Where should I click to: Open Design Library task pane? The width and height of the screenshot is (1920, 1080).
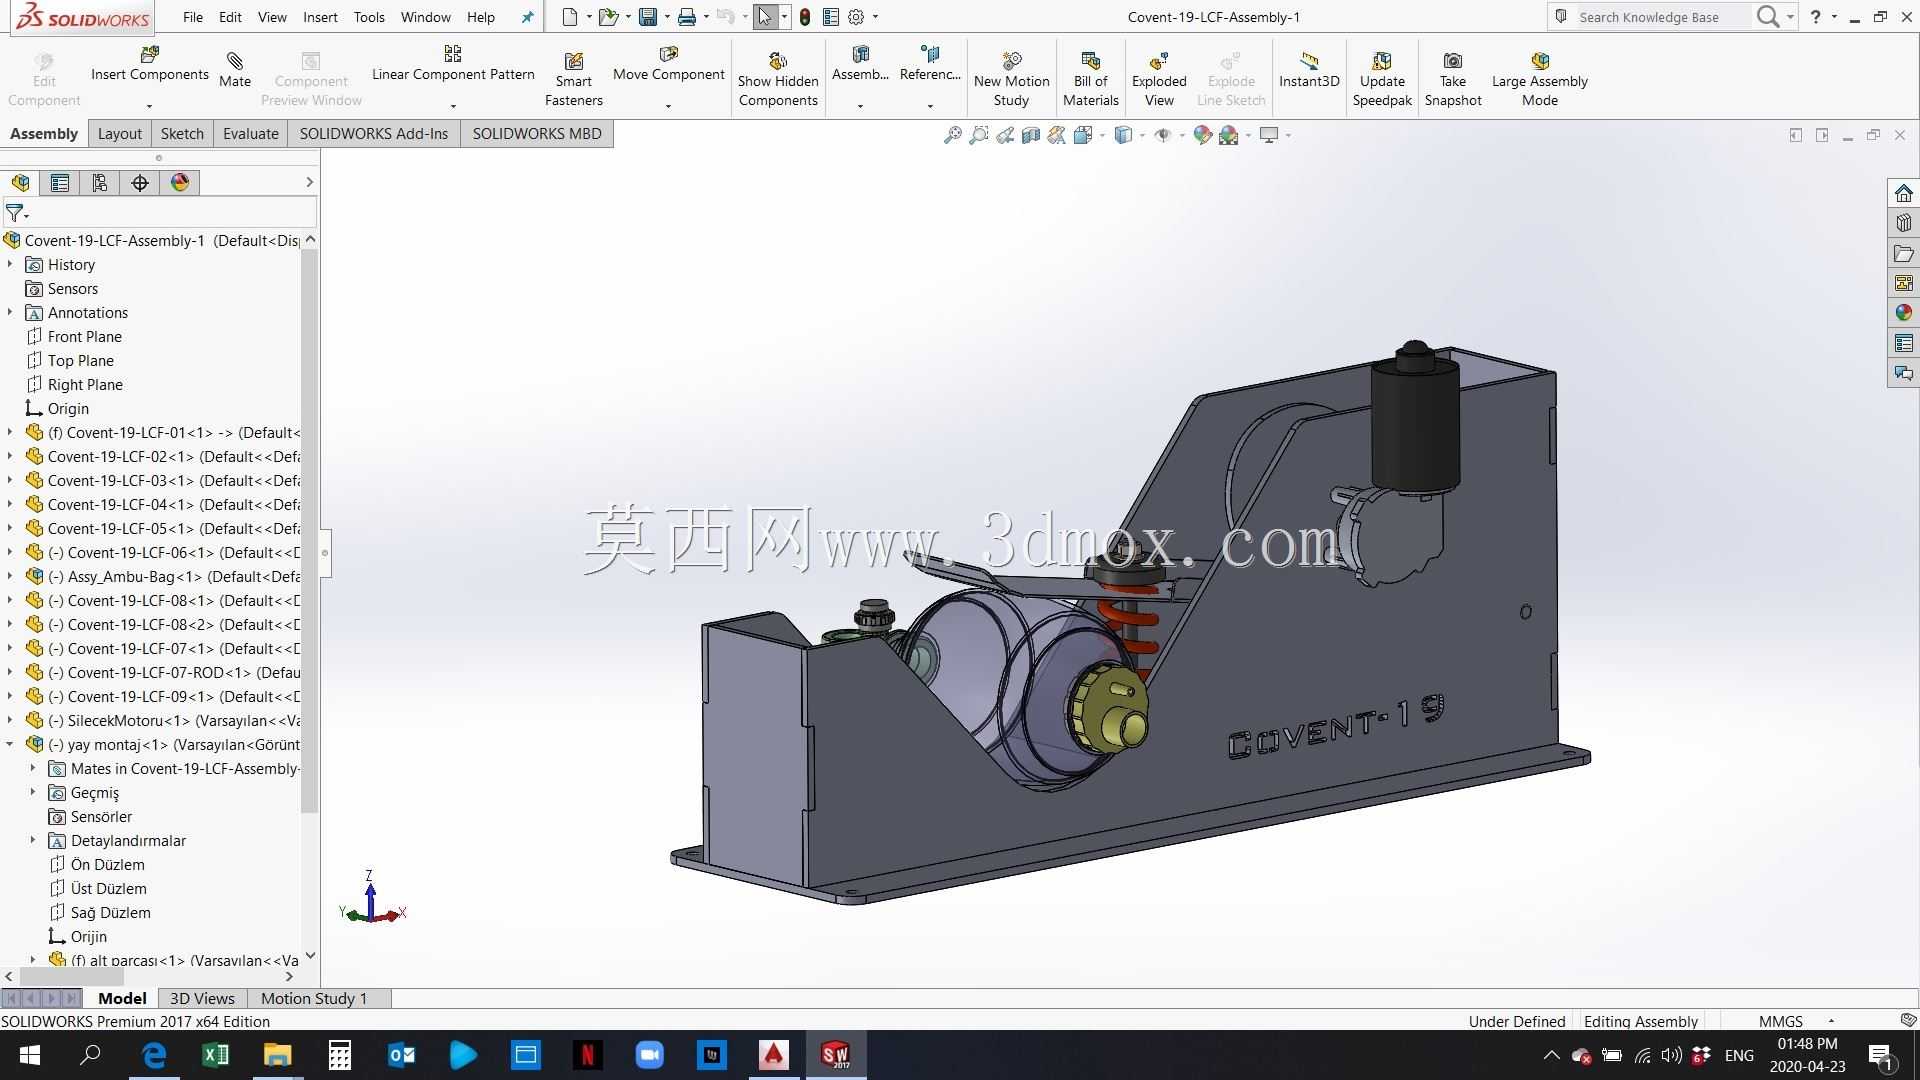1903,223
